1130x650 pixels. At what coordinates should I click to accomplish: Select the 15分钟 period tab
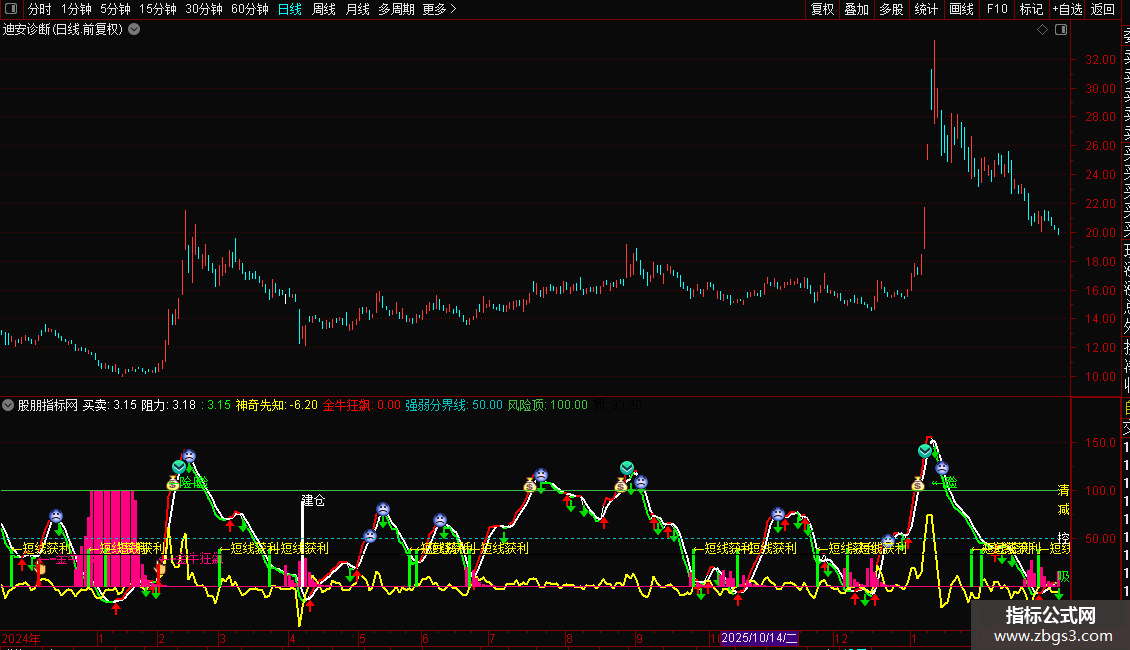tap(158, 9)
